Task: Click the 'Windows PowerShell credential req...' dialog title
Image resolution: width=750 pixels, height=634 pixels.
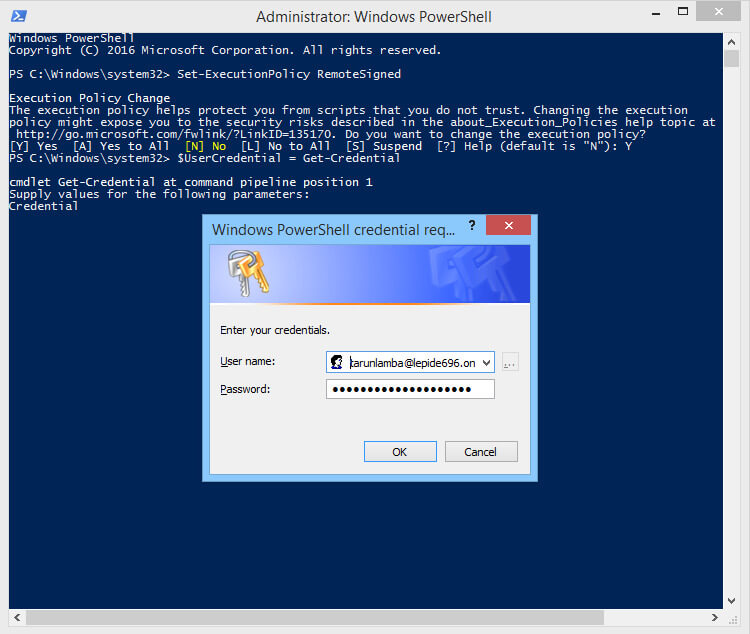Action: coord(333,230)
